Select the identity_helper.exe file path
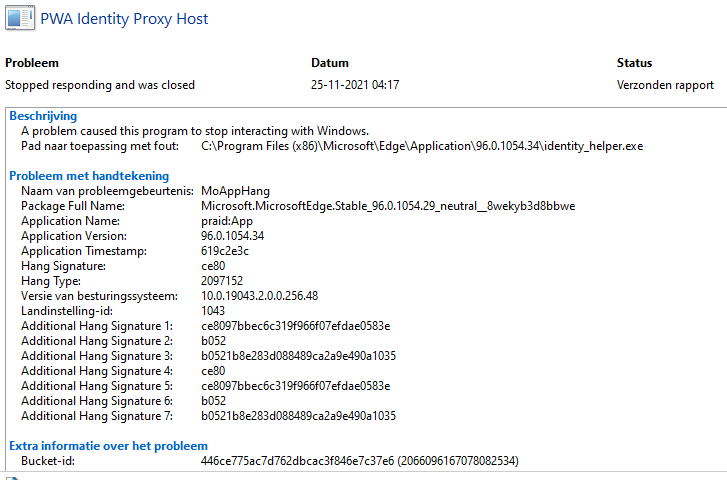The width and height of the screenshot is (727, 480). (422, 147)
